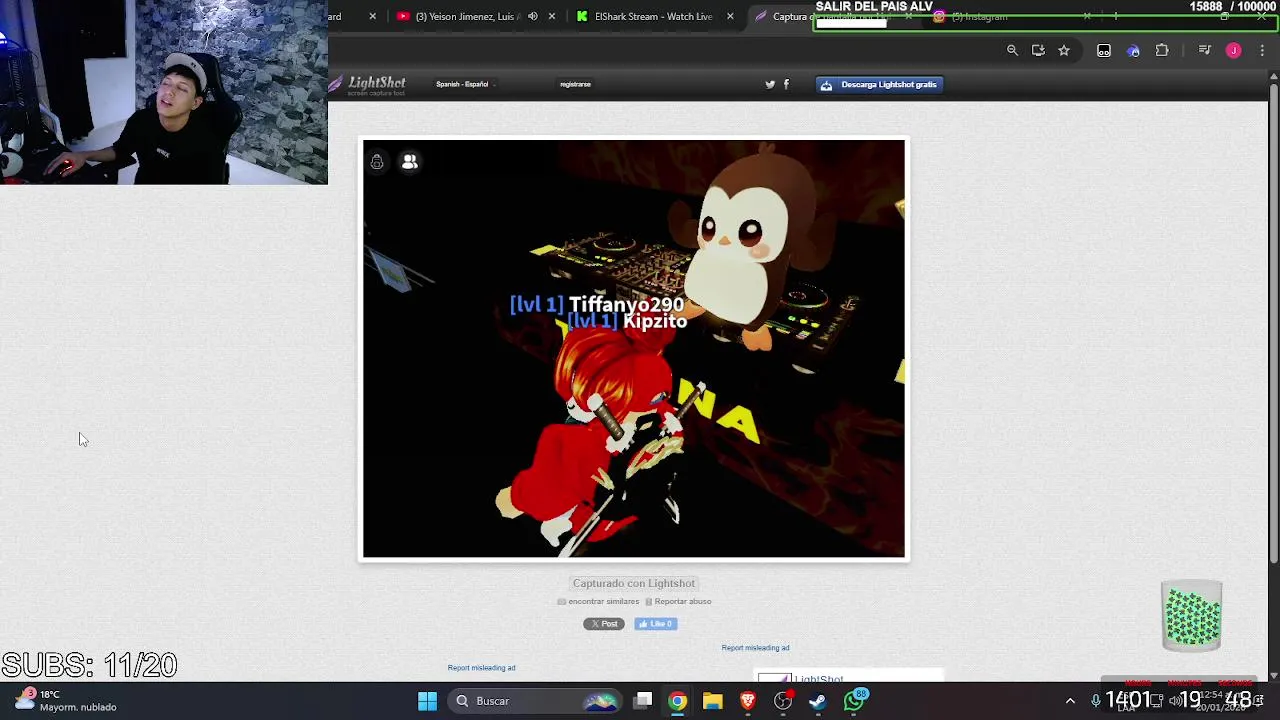Open the Windows Start button

427,701
